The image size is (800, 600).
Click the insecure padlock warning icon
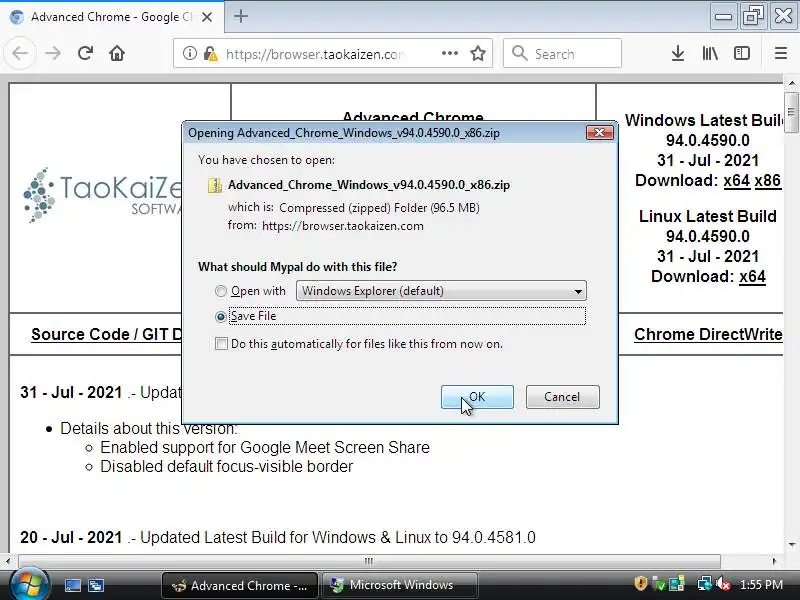tap(210, 54)
